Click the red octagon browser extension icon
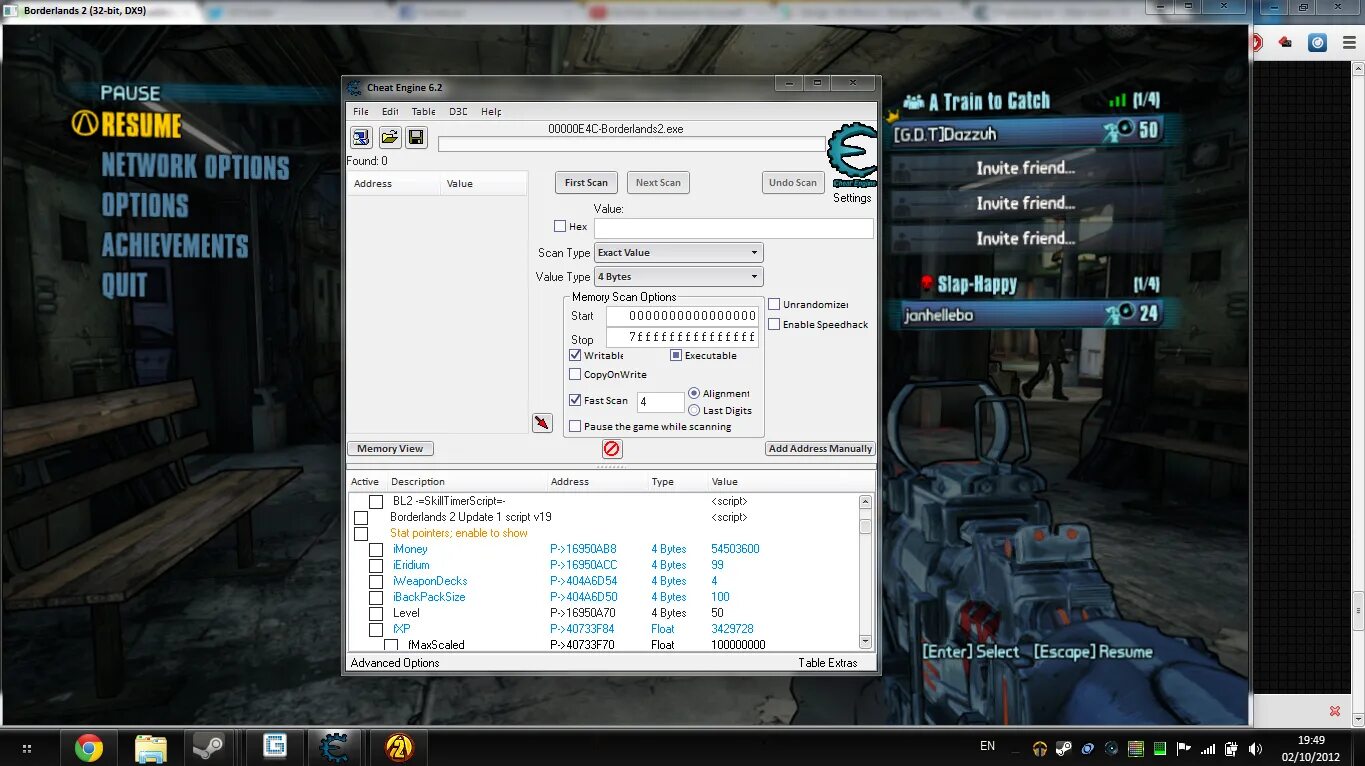The width and height of the screenshot is (1365, 766). click(1257, 43)
